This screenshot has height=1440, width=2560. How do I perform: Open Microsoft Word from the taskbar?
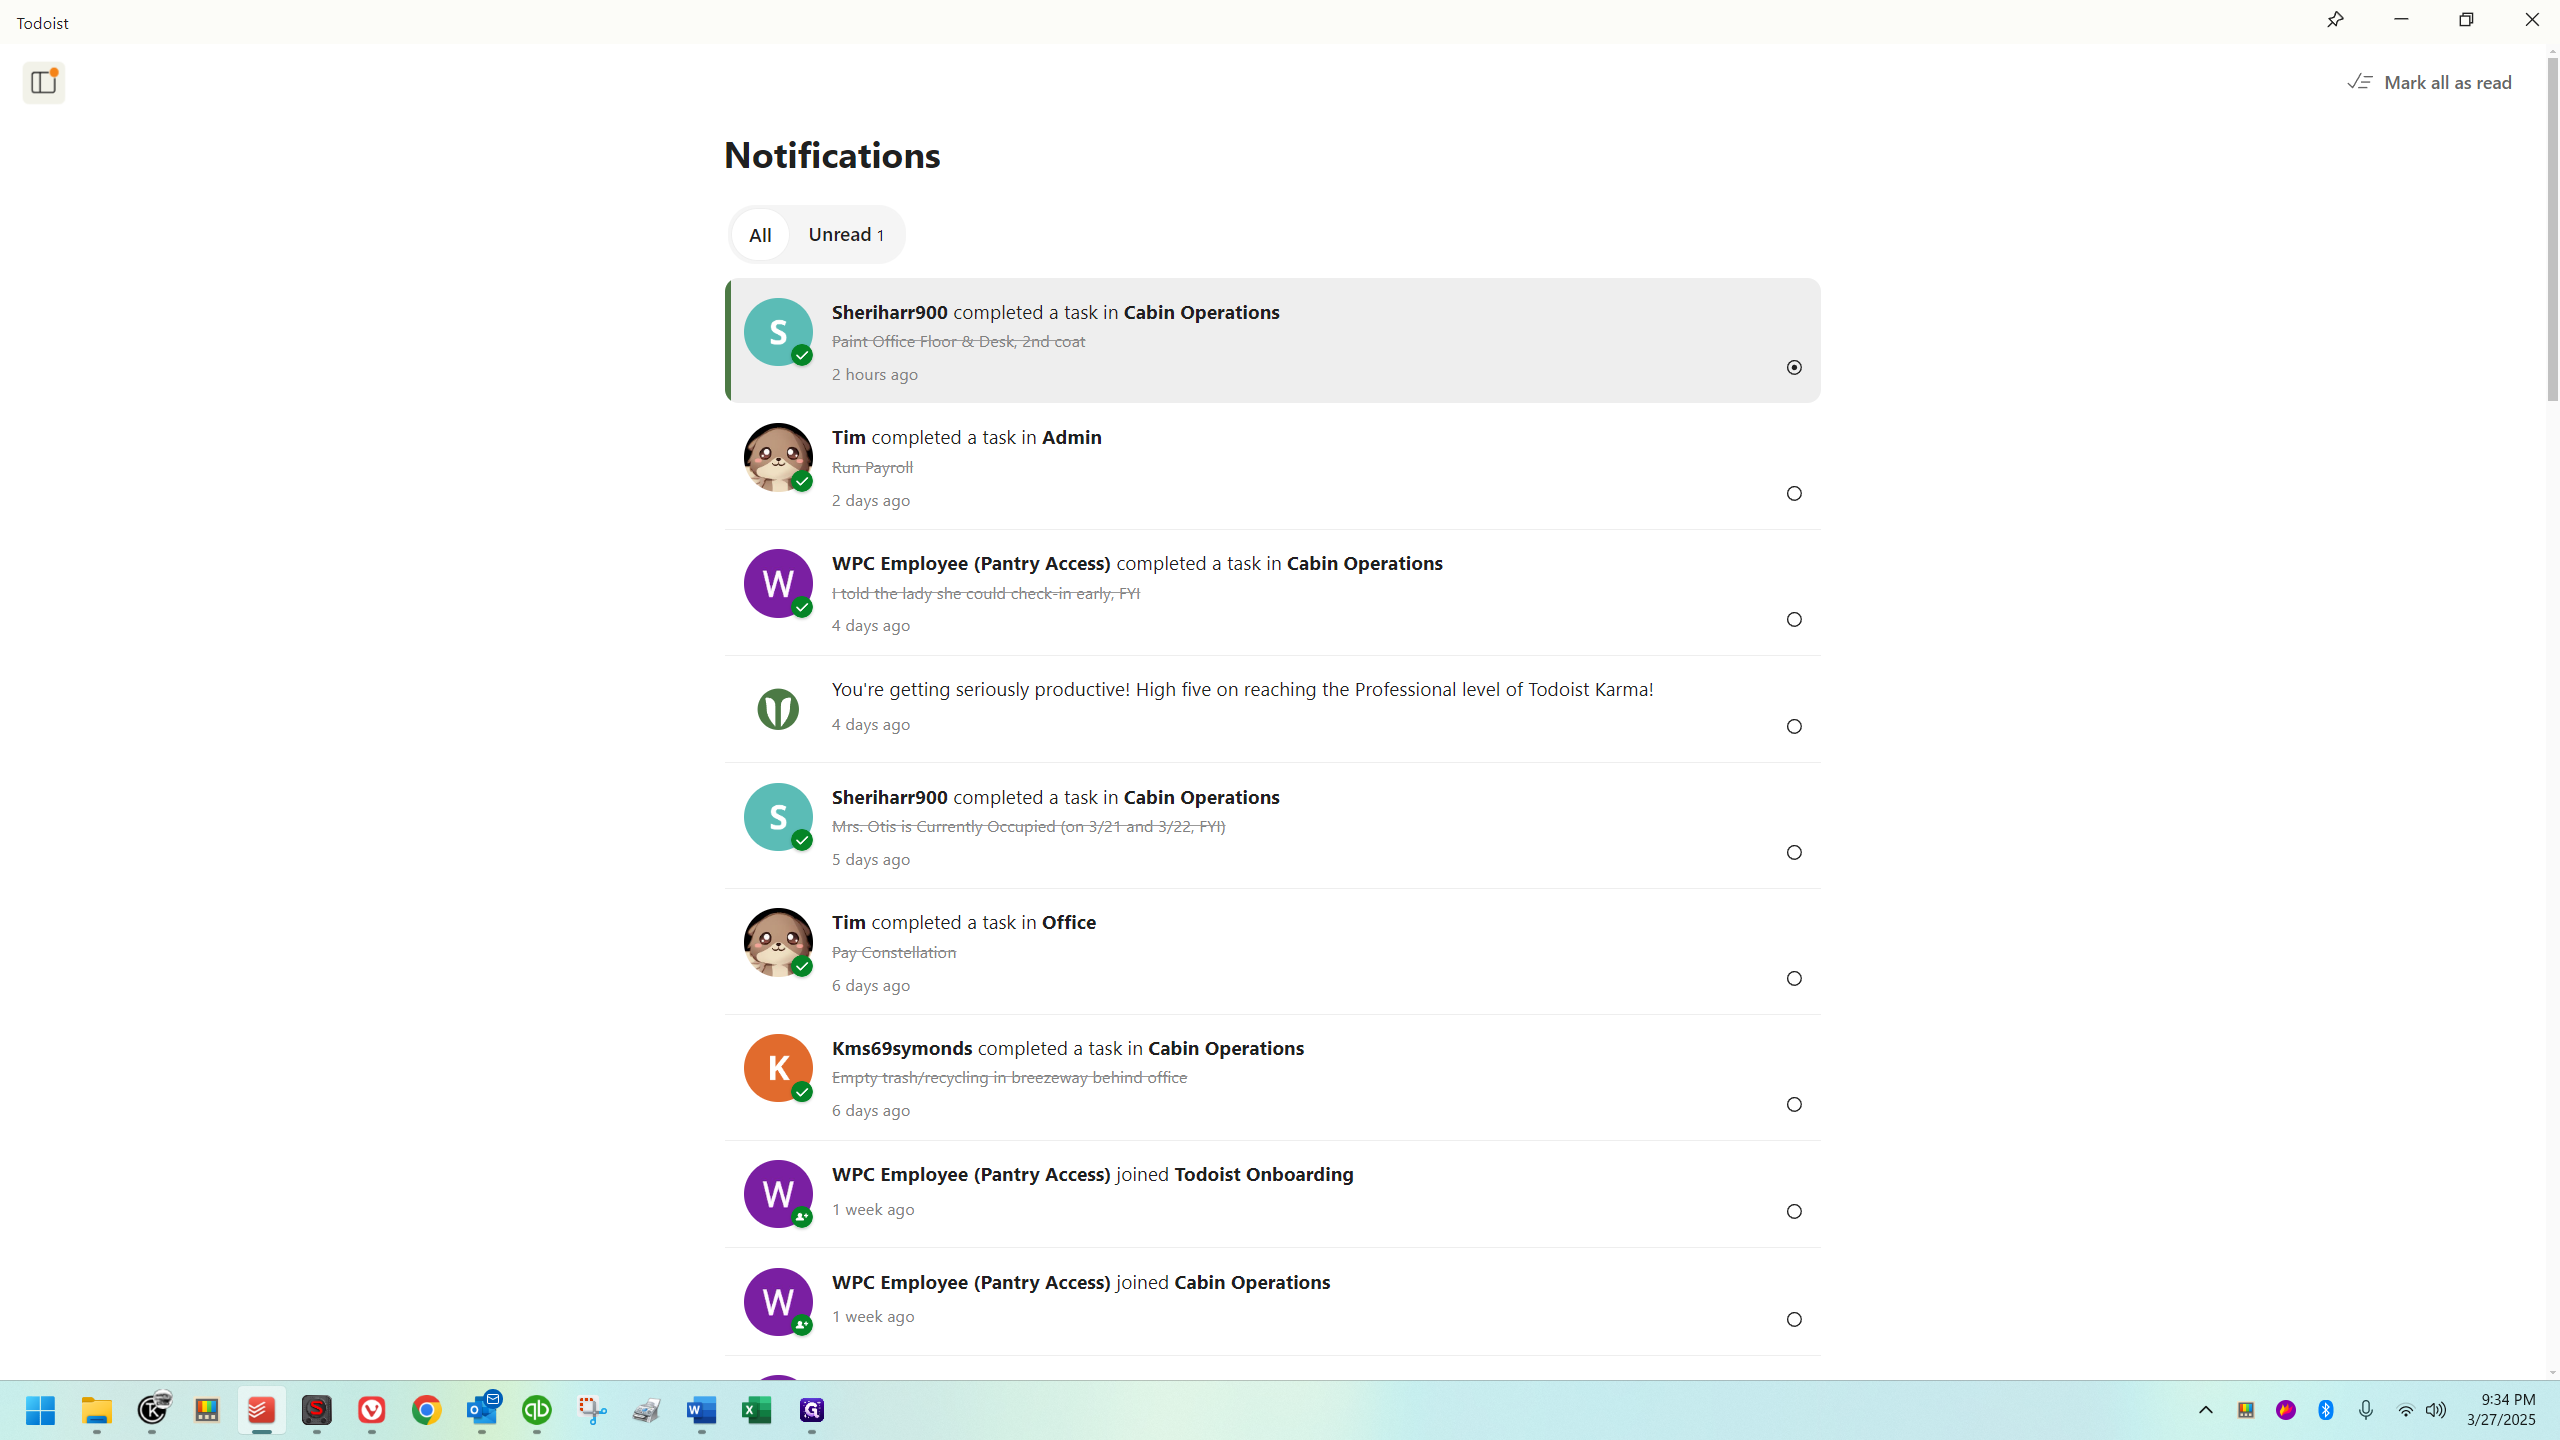(x=702, y=1410)
